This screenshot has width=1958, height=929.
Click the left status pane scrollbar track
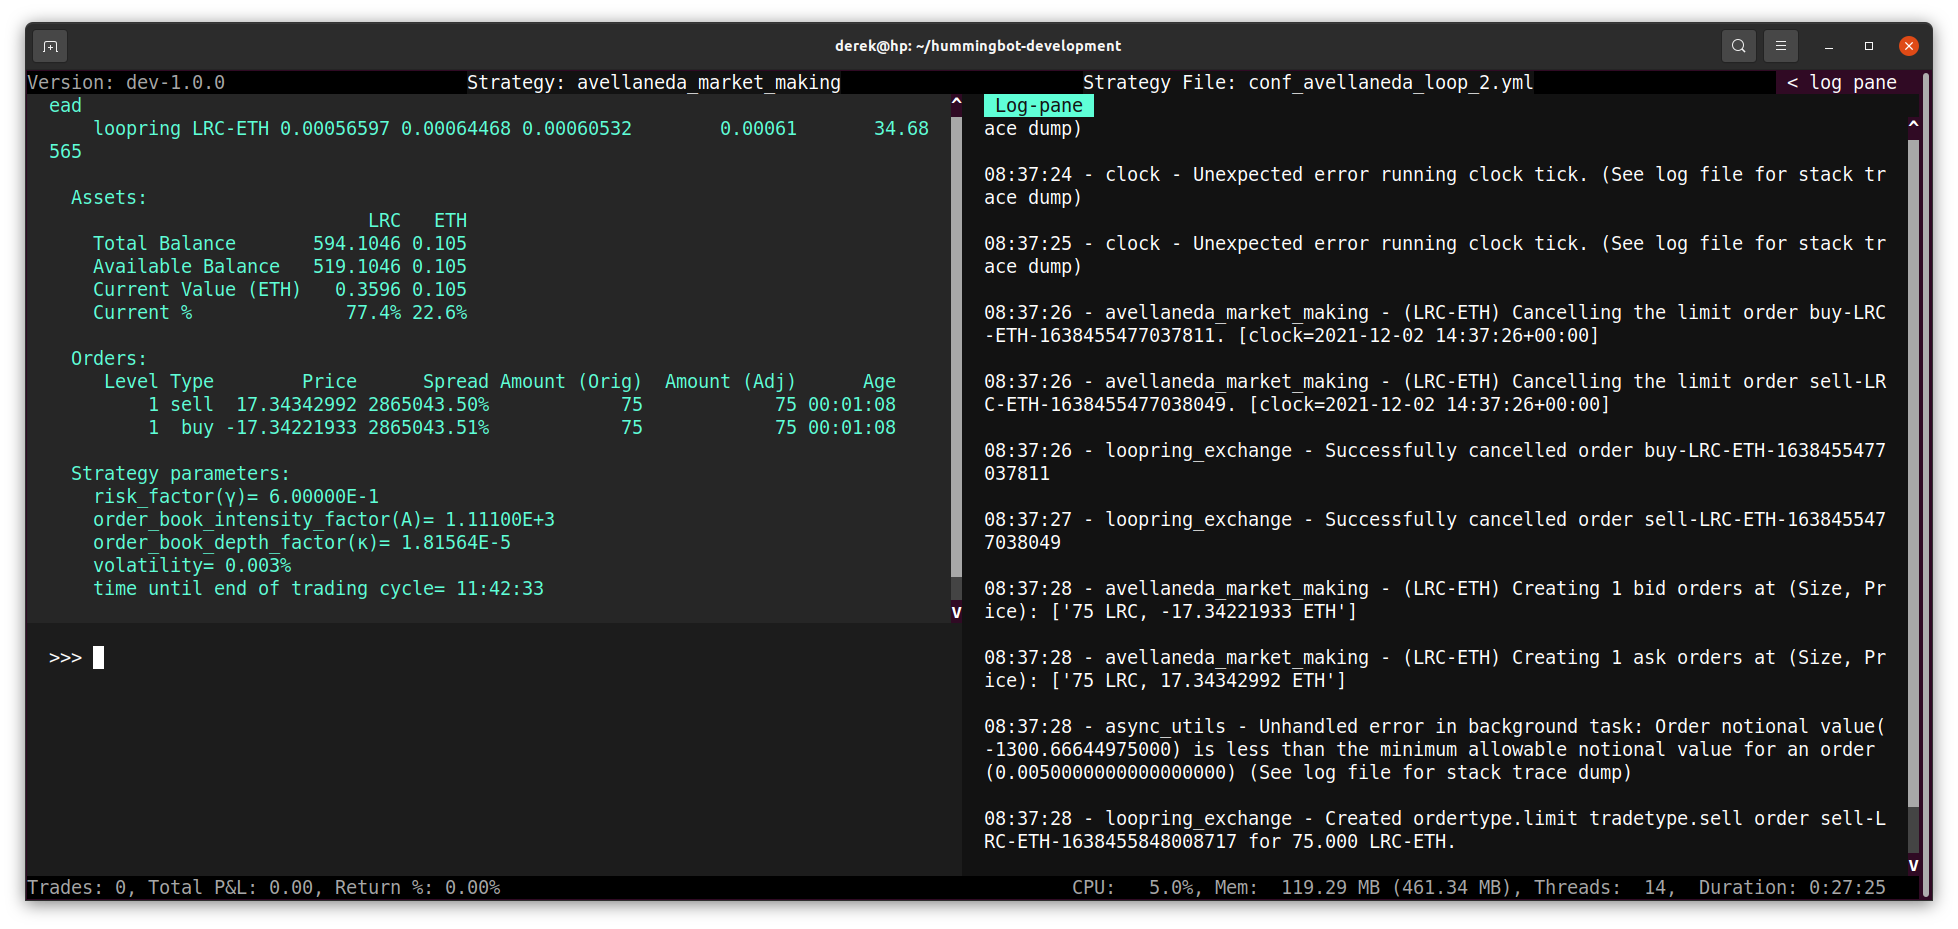956,350
